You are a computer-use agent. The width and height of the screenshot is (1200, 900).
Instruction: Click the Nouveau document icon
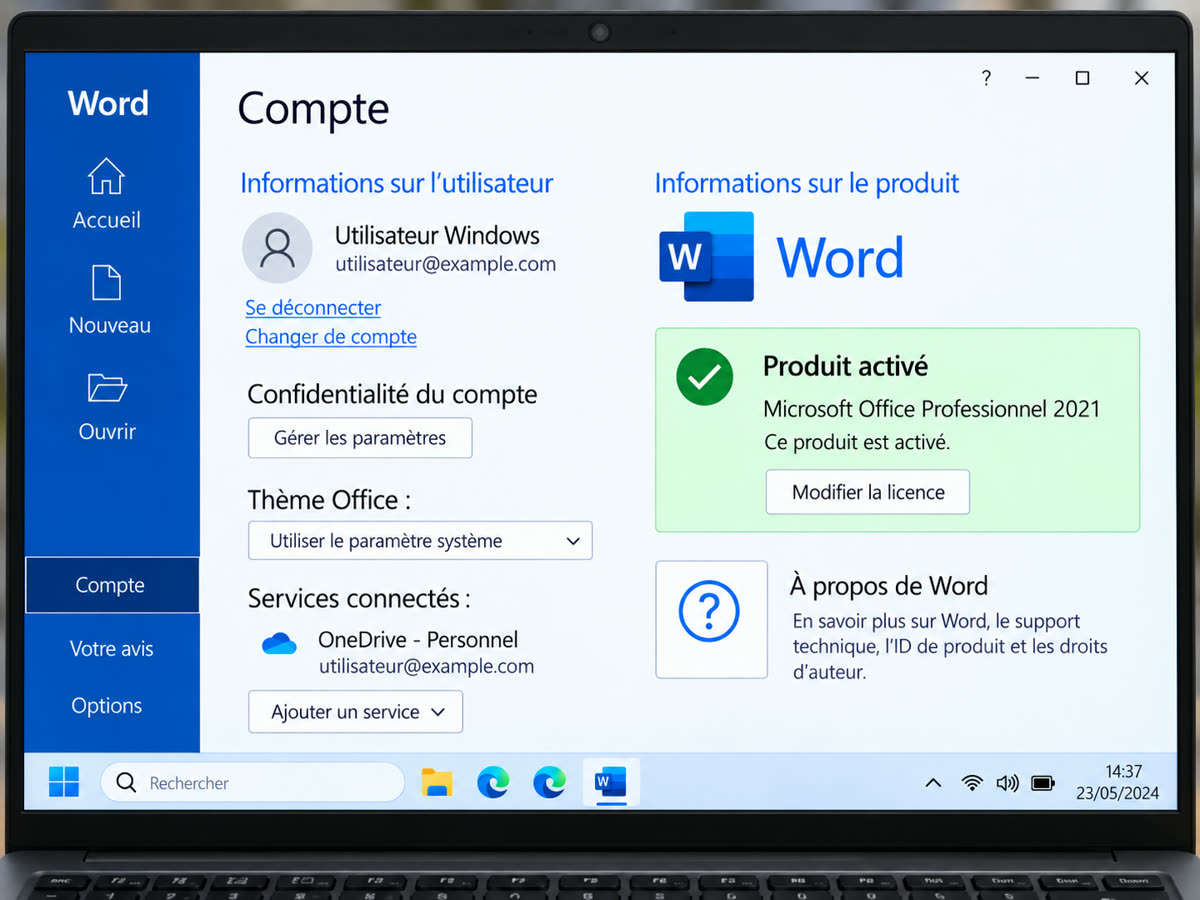pos(106,283)
